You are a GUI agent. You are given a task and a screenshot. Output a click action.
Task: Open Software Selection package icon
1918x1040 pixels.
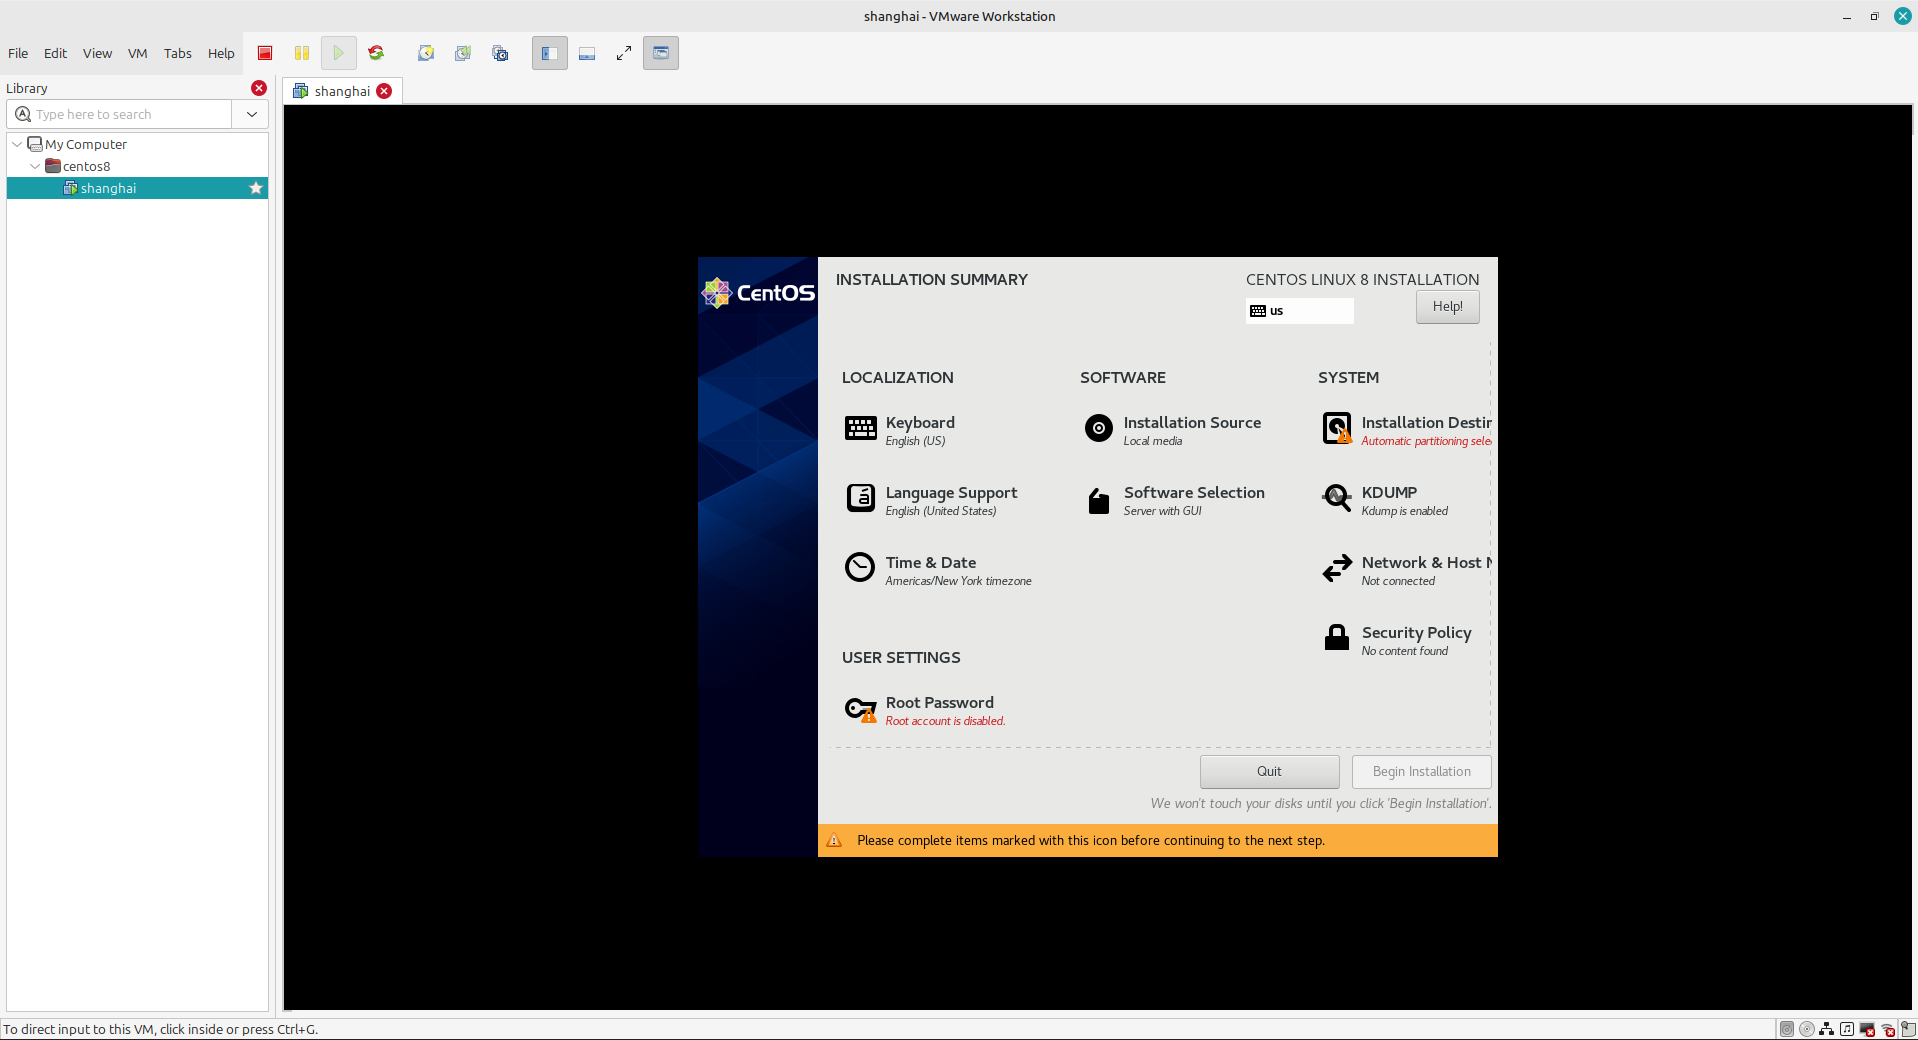[x=1098, y=500]
